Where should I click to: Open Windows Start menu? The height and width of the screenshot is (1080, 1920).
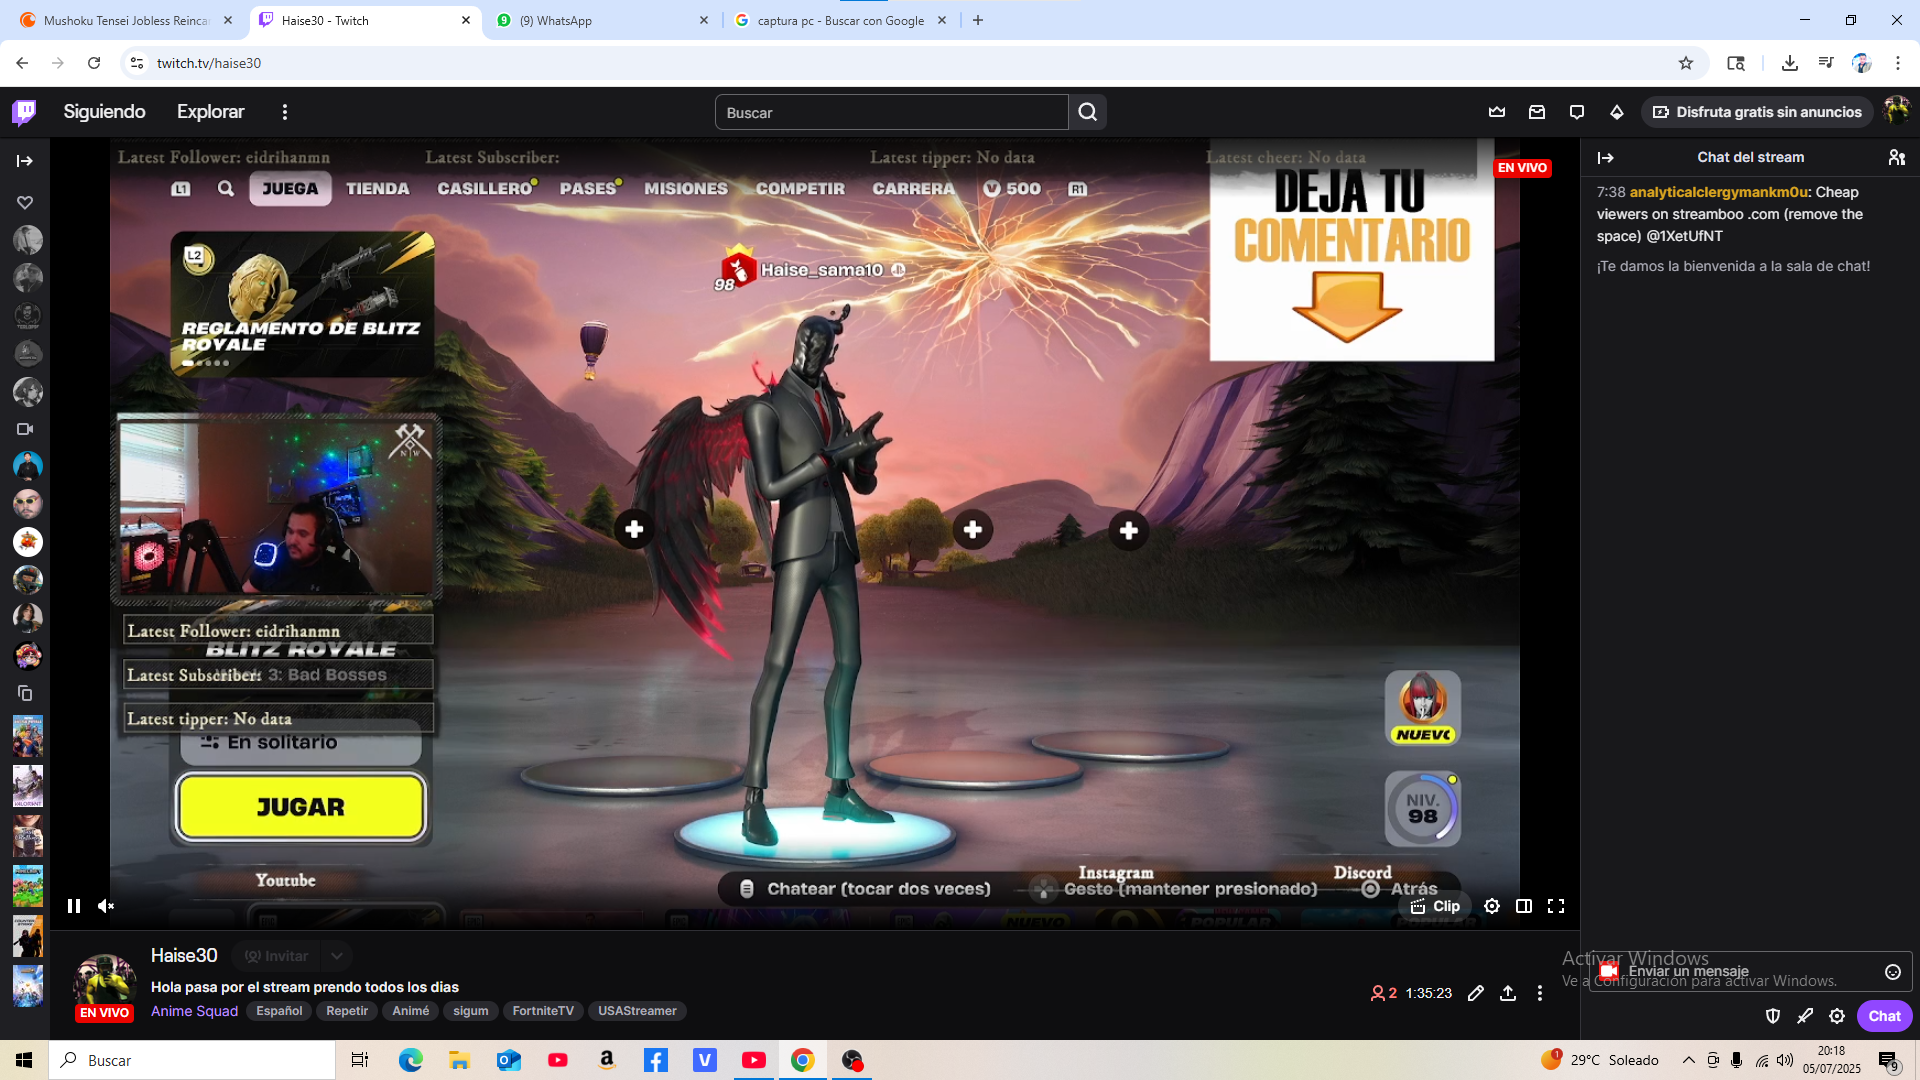click(24, 1060)
